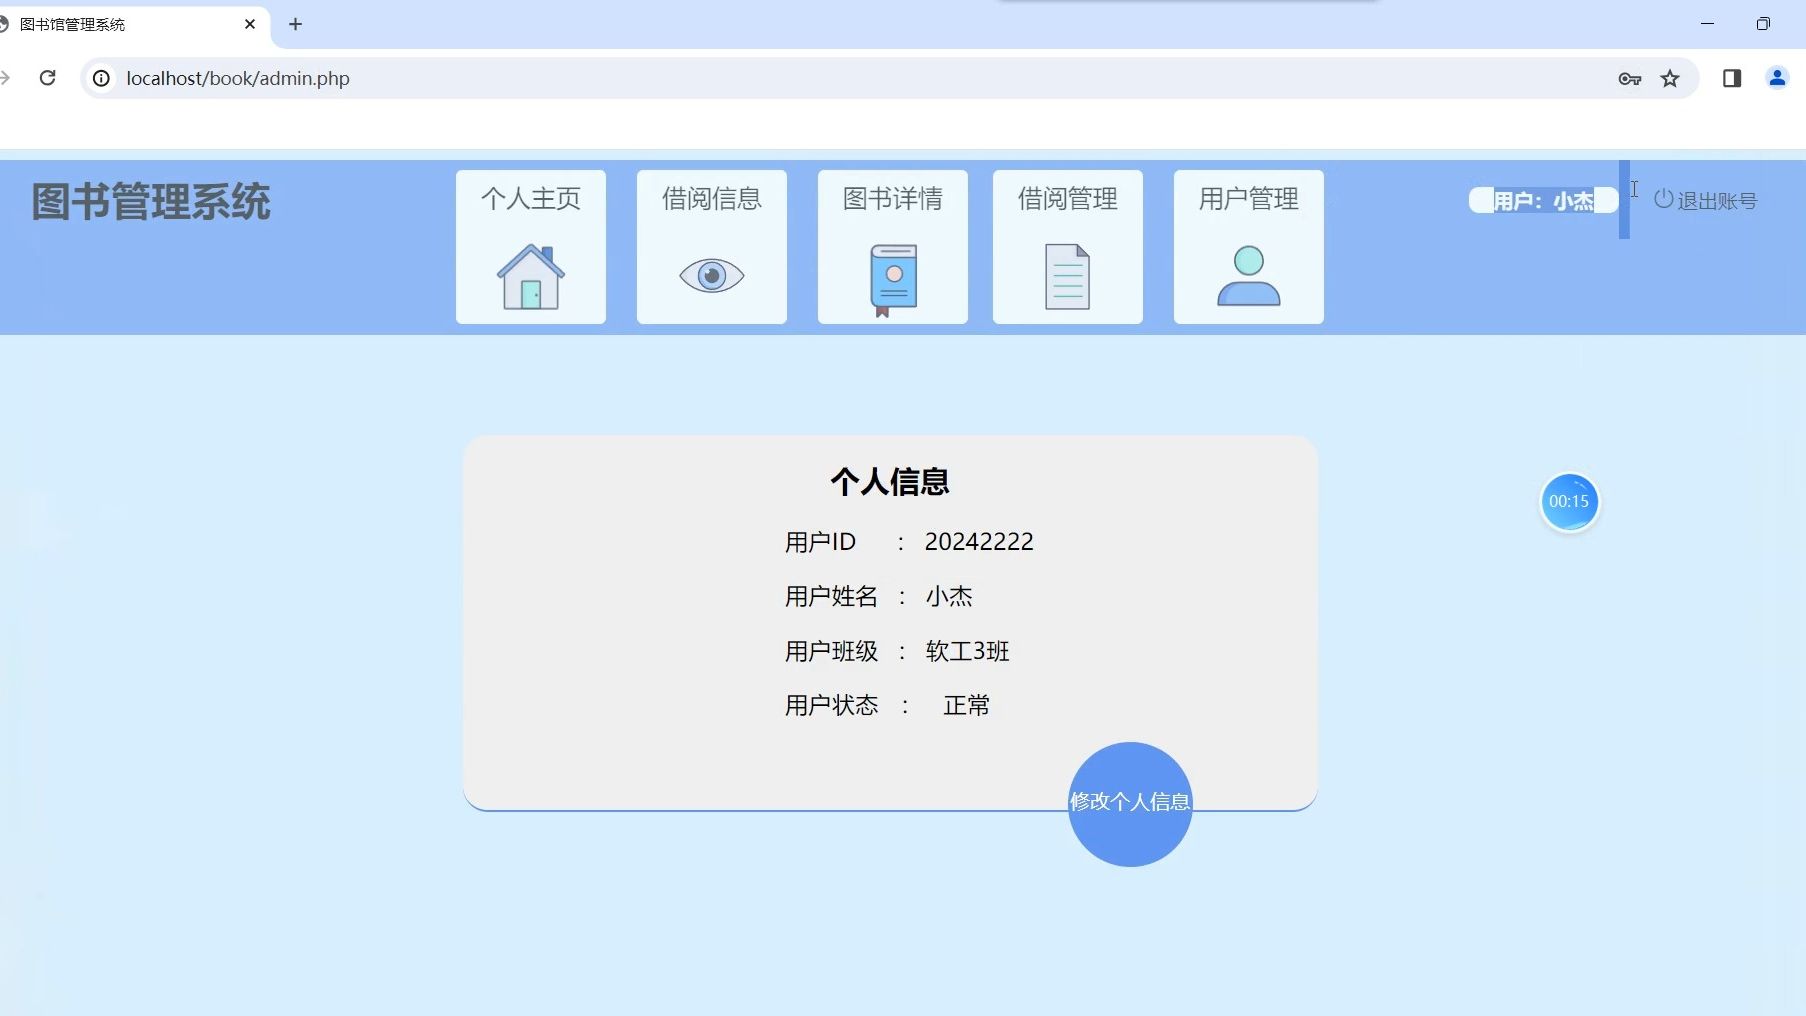
Task: Restore down the browser window
Action: point(1763,24)
